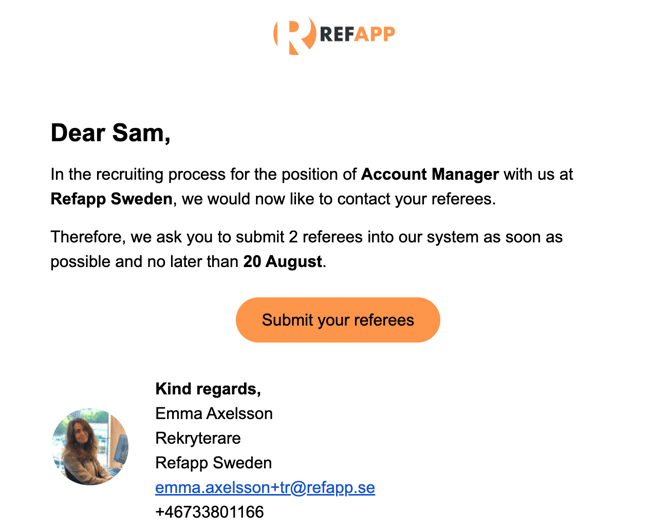Click the name Emma Axelsson in signature
Image resolution: width=670 pixels, height=531 pixels.
[x=214, y=414]
